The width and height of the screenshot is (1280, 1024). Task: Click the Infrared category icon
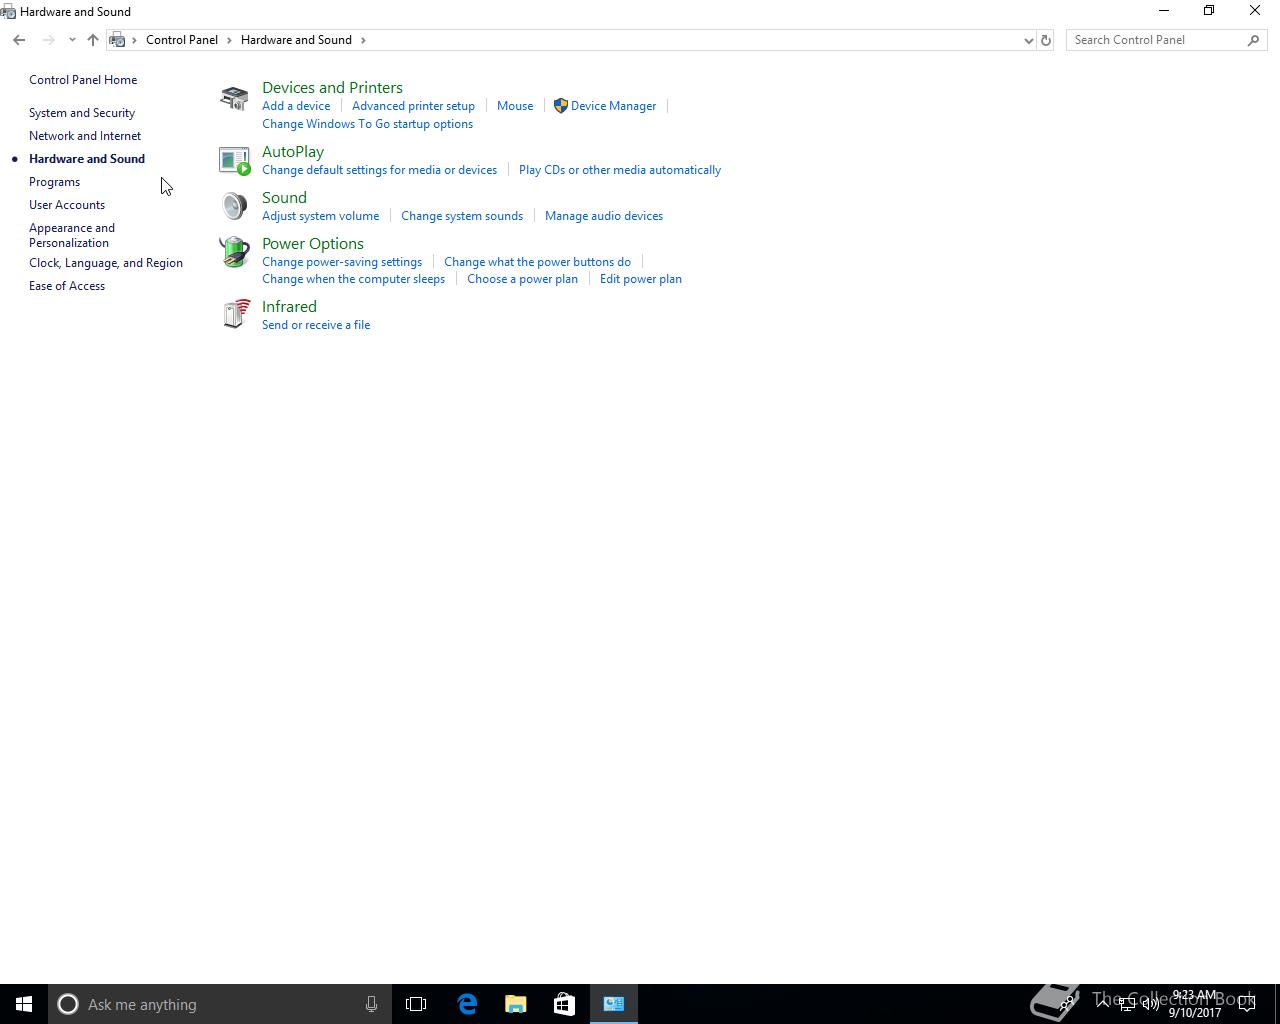pyautogui.click(x=235, y=314)
